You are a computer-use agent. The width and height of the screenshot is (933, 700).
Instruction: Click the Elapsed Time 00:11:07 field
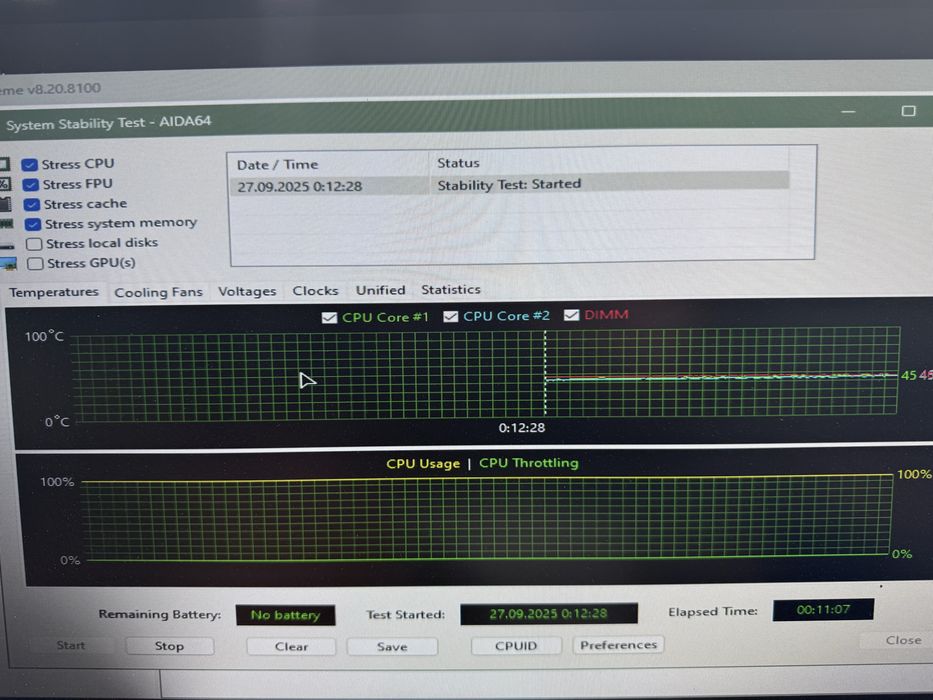(823, 610)
